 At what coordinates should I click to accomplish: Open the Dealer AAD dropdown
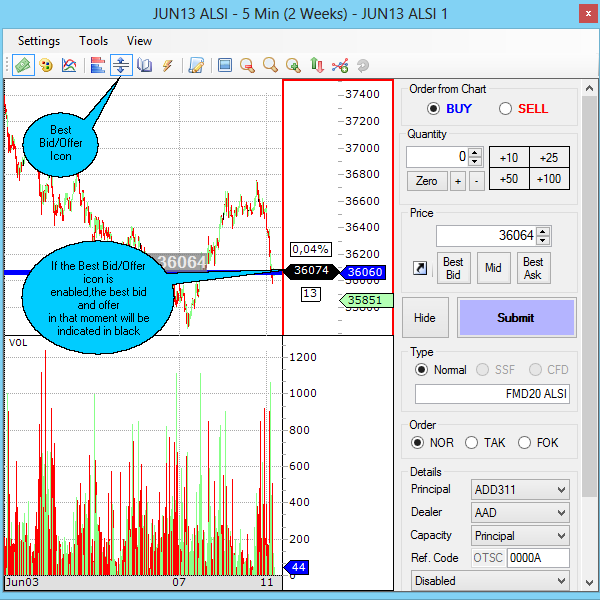click(x=519, y=513)
